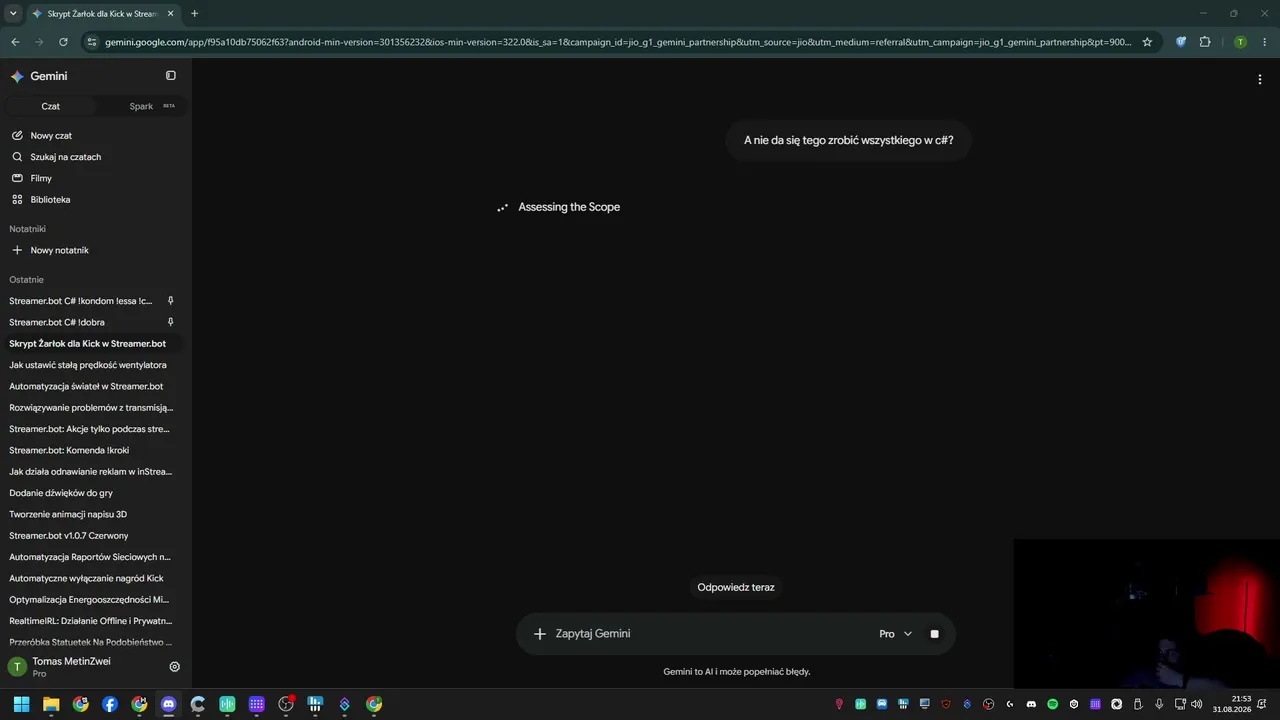This screenshot has height=720, width=1280.
Task: Open File Explorer from the taskbar
Action: coord(51,704)
